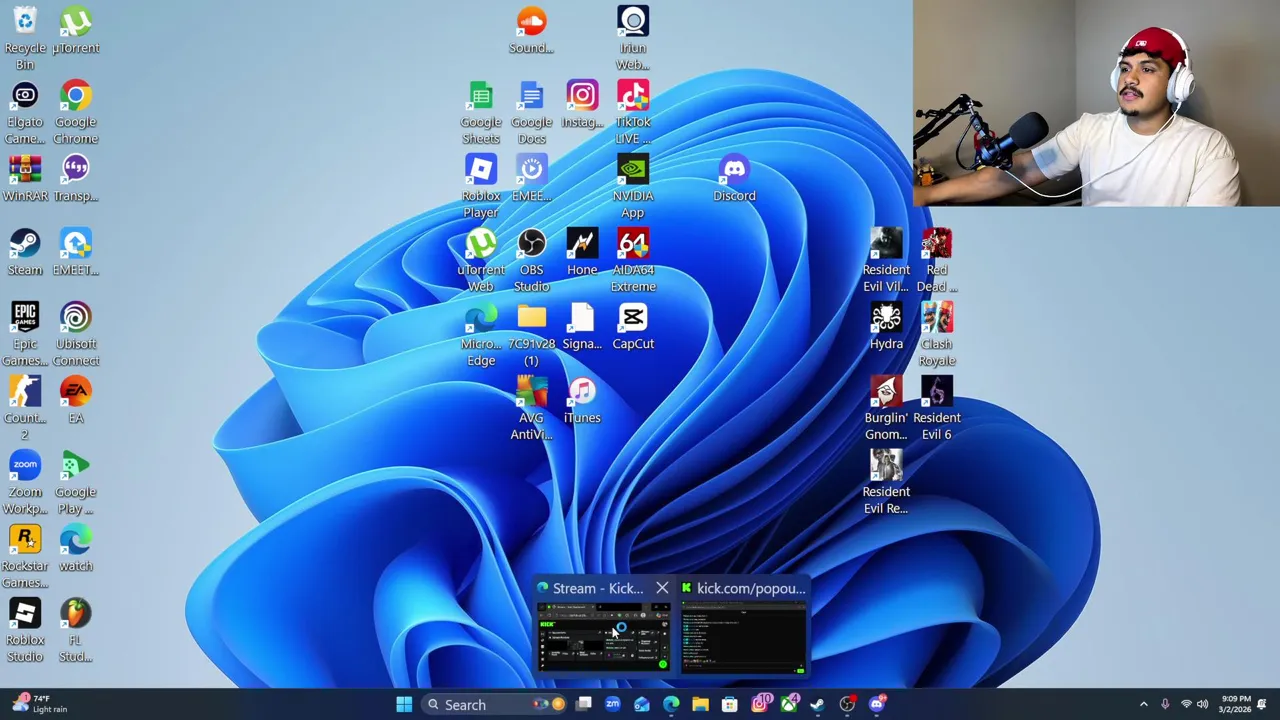Open the Steam desktop shortcut
1280x720 pixels.
click(25, 252)
